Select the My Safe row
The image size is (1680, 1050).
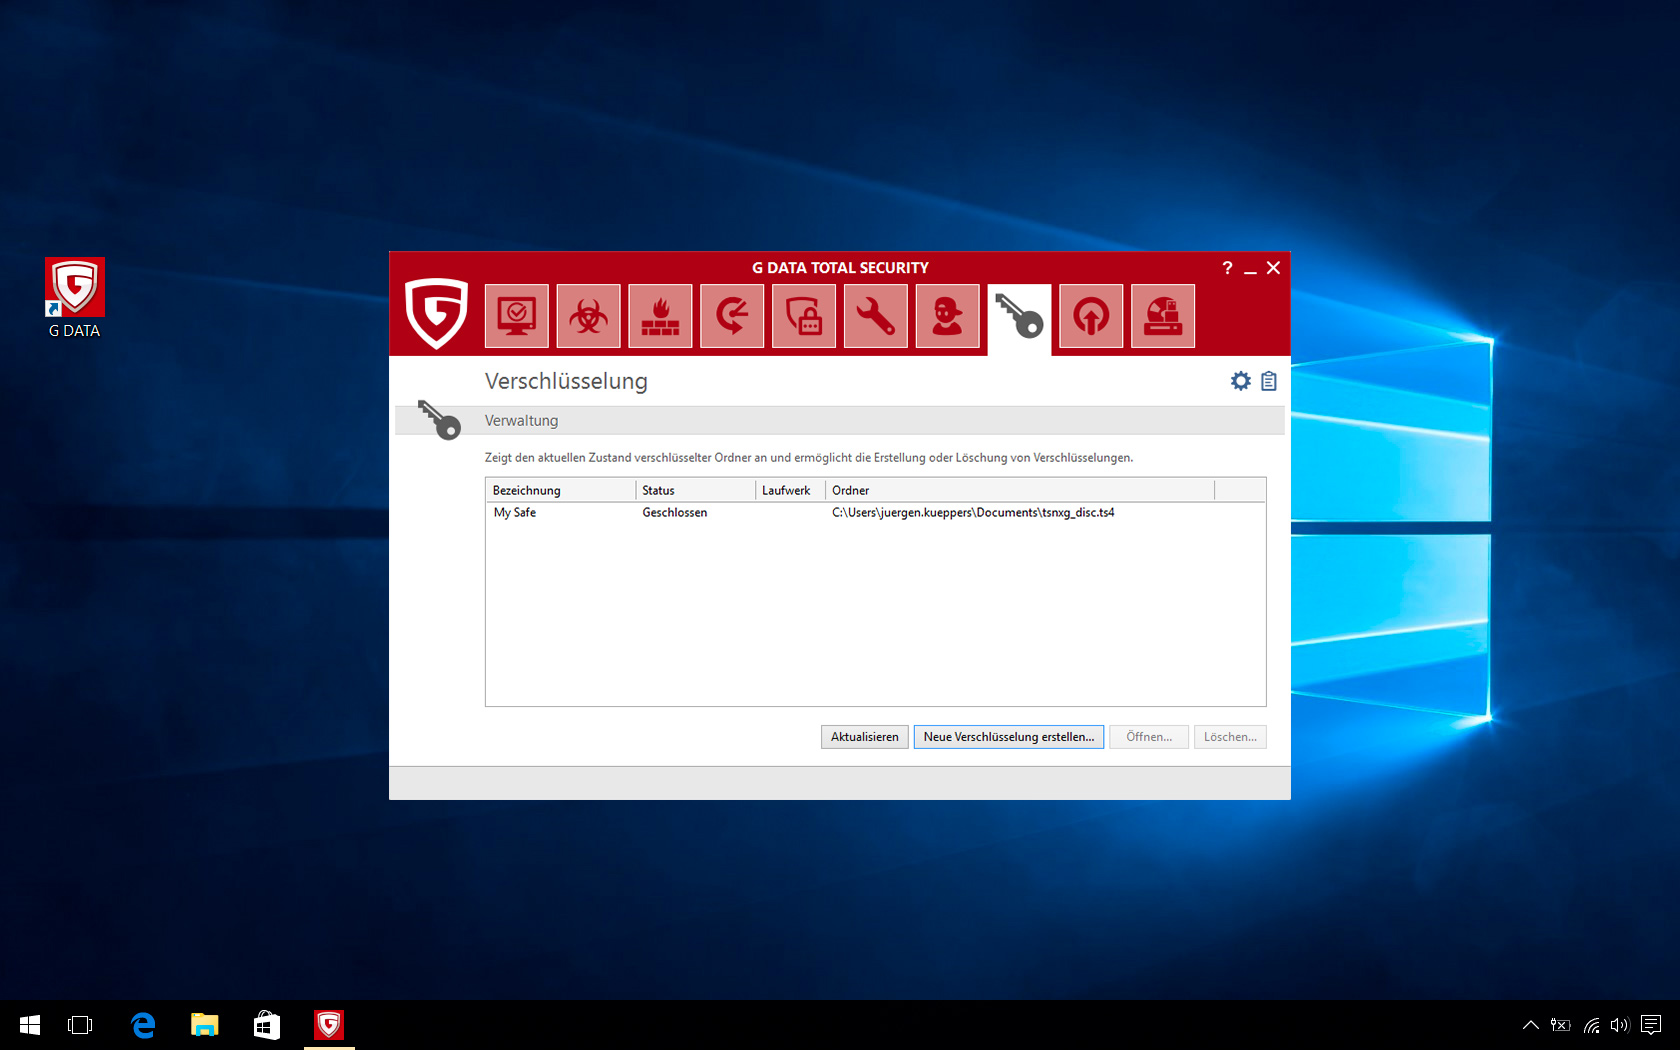tap(875, 512)
